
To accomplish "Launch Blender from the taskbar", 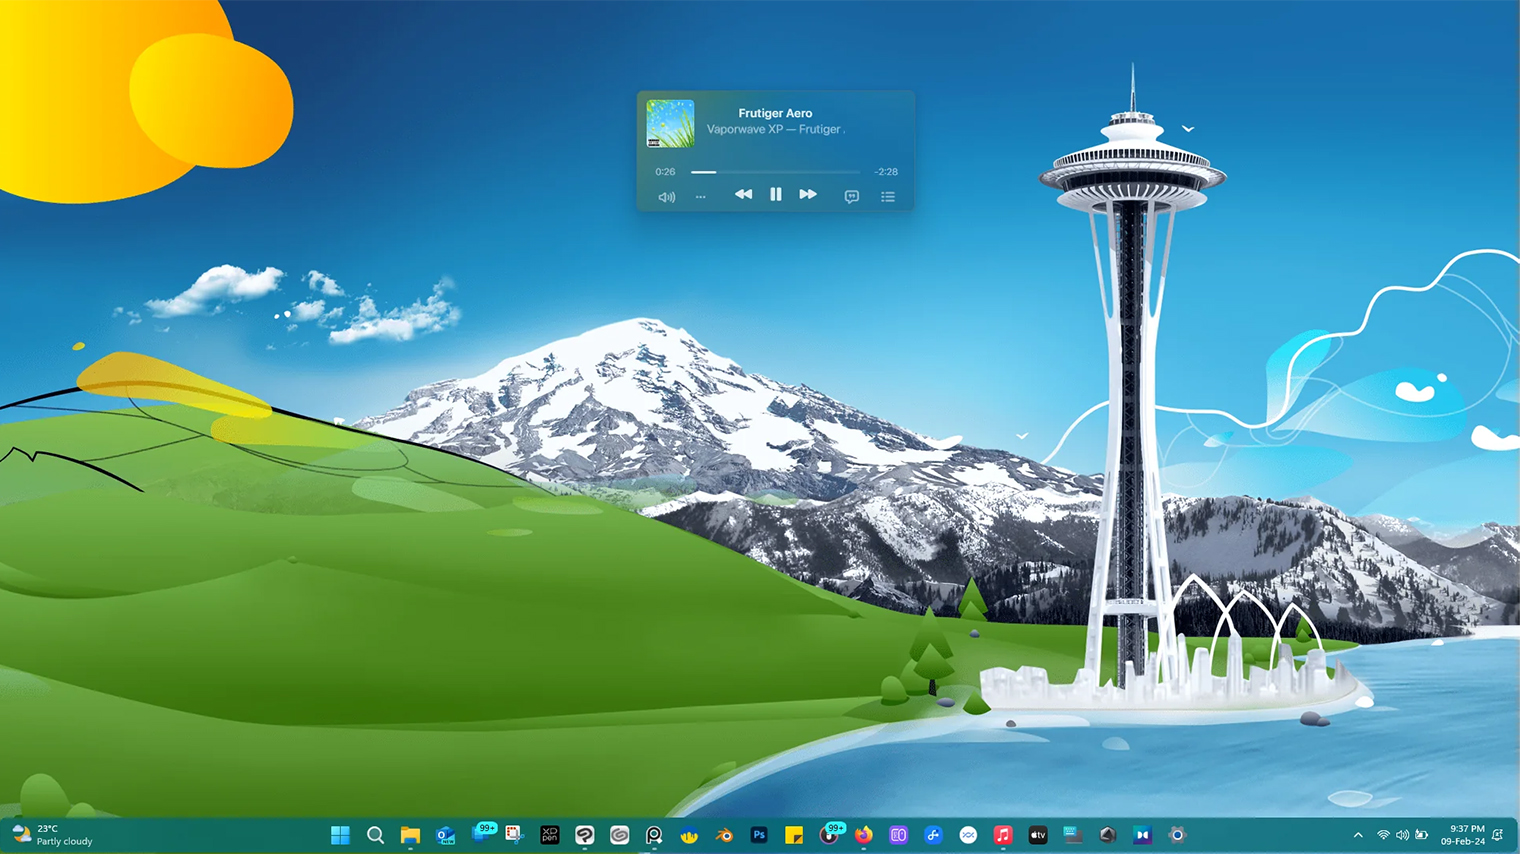I will [x=724, y=835].
